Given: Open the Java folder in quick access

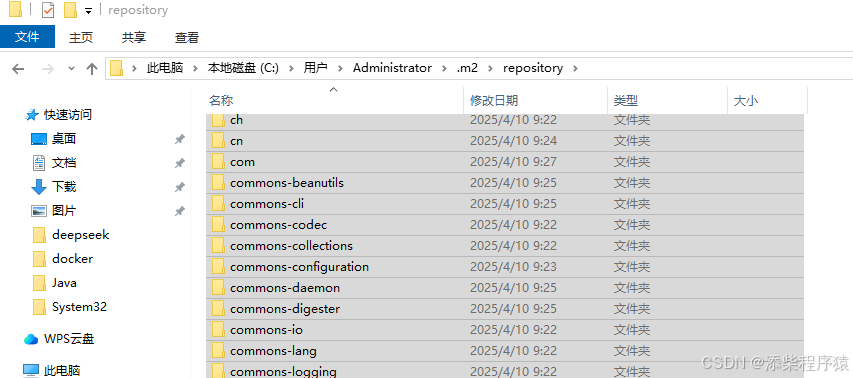Looking at the screenshot, I should [x=64, y=282].
